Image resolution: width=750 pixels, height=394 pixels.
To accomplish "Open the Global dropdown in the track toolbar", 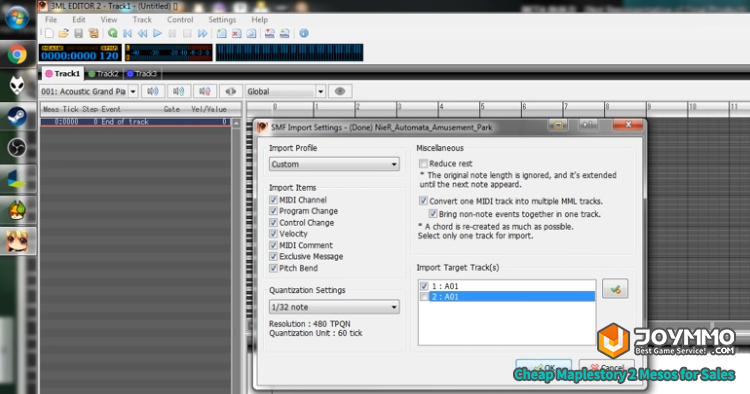I will click(286, 91).
